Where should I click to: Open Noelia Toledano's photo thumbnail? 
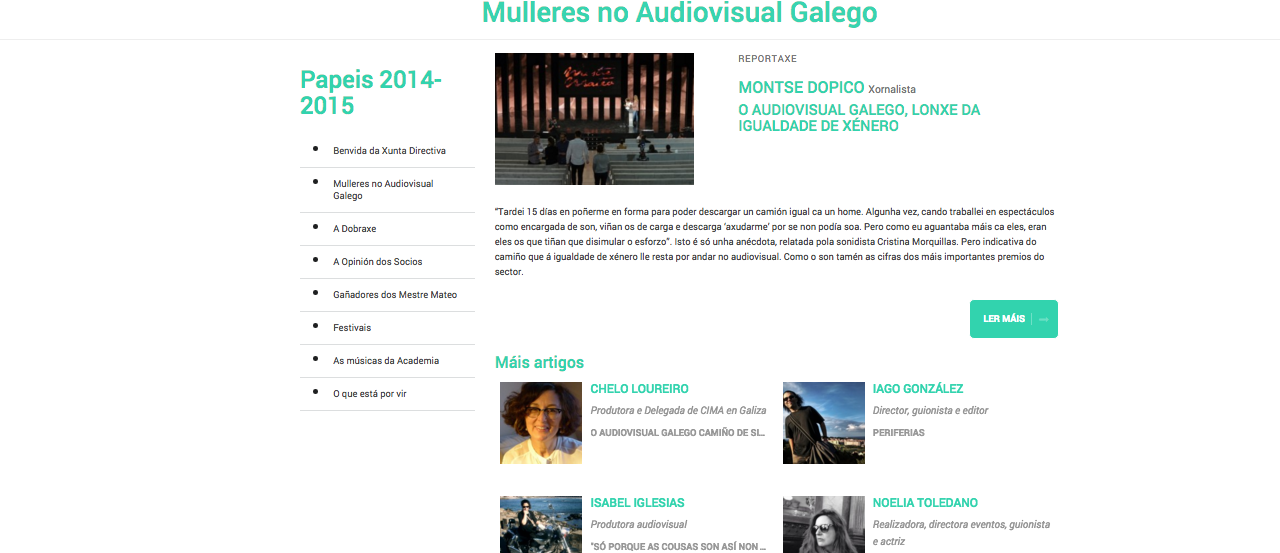(x=824, y=524)
